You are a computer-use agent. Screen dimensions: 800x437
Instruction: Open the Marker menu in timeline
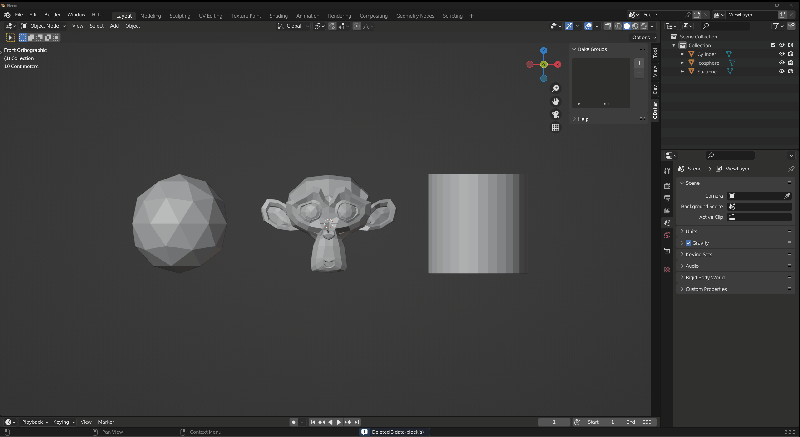[106, 422]
